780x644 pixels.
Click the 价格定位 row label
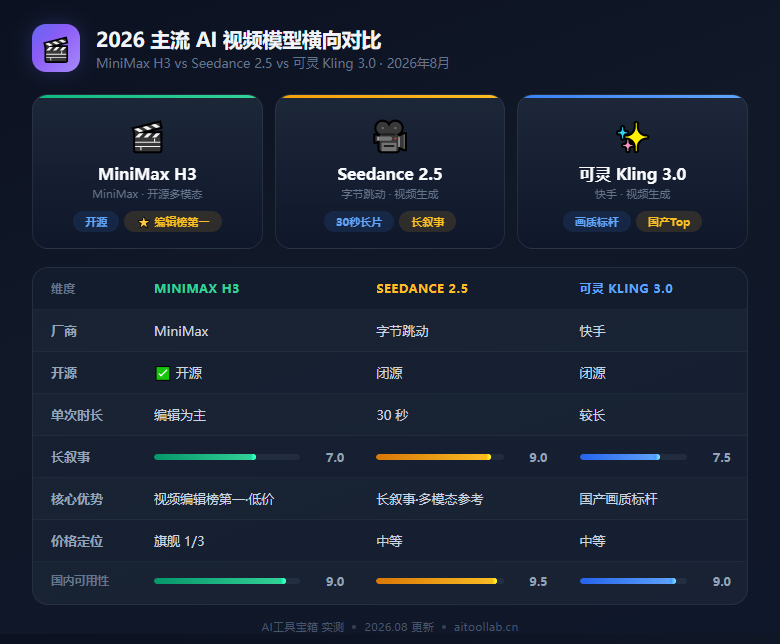77,542
